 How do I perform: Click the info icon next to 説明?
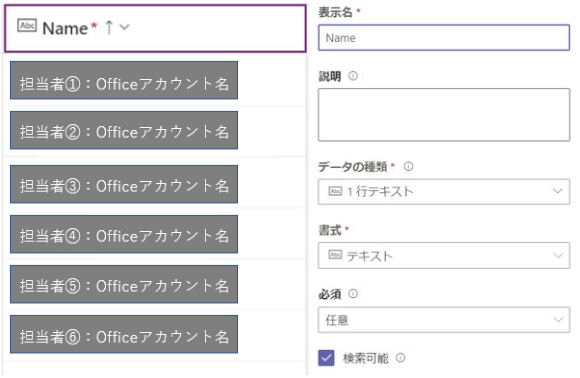coord(353,76)
